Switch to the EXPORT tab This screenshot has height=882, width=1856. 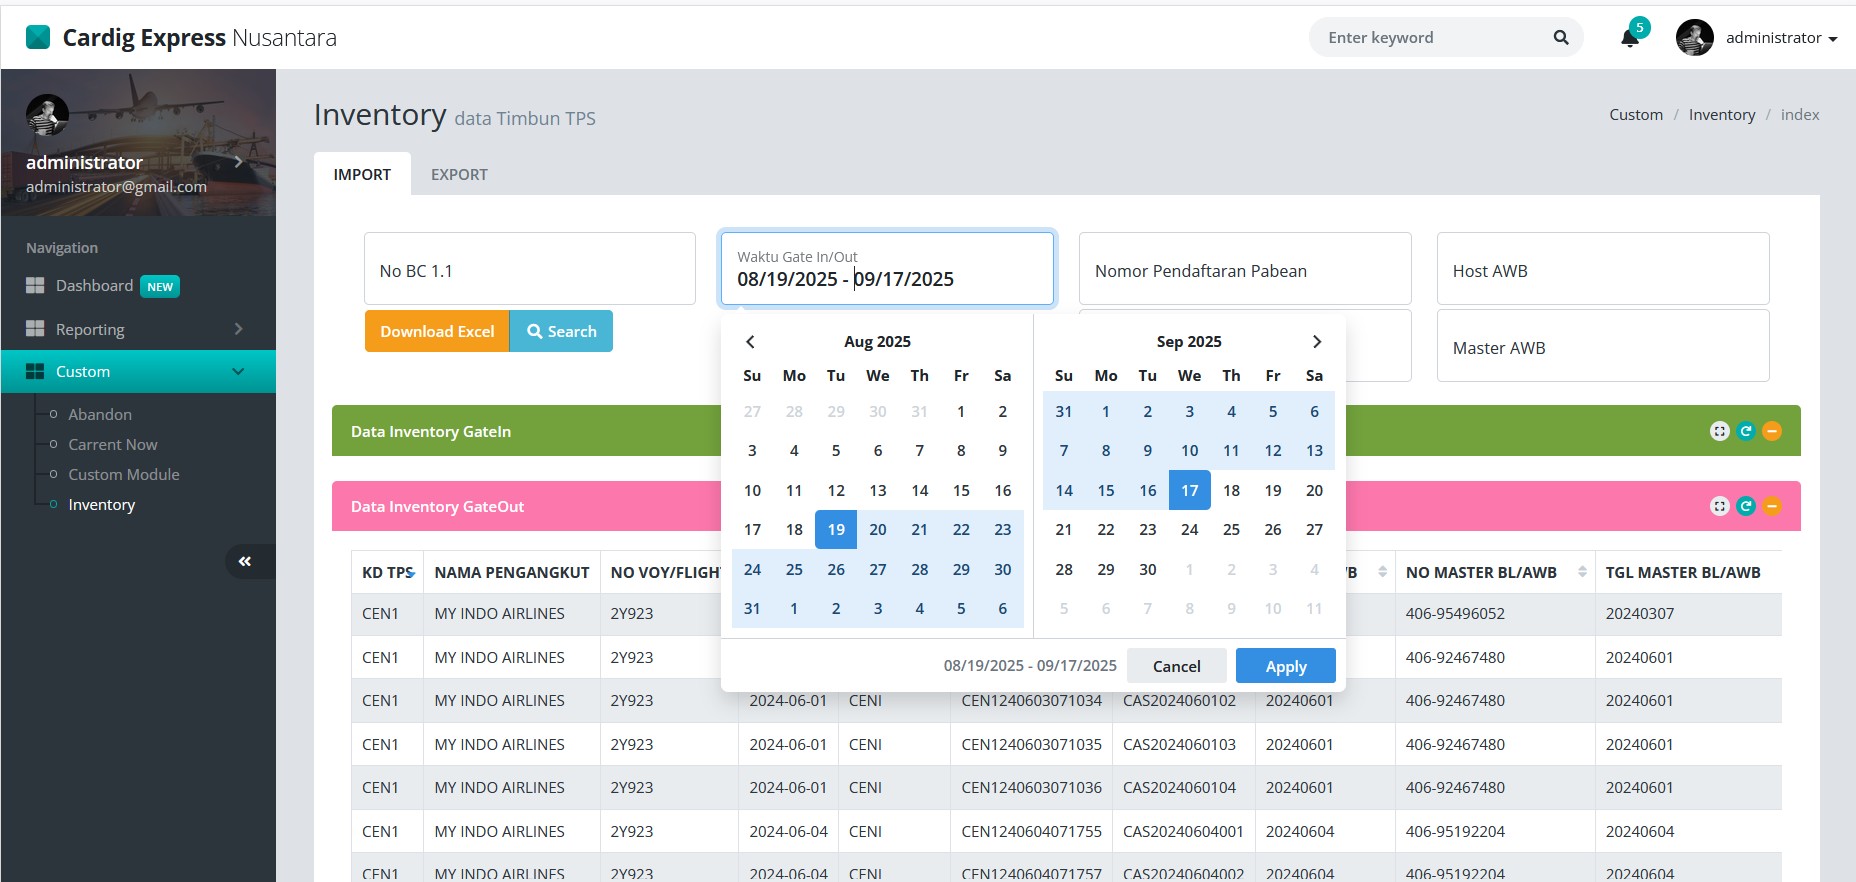459,175
